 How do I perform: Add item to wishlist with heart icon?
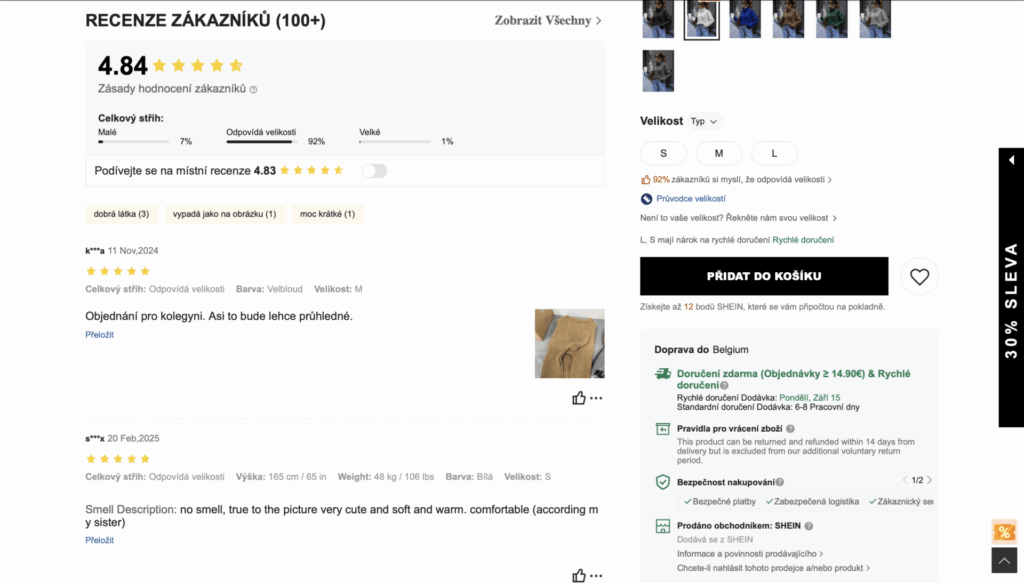tap(919, 276)
